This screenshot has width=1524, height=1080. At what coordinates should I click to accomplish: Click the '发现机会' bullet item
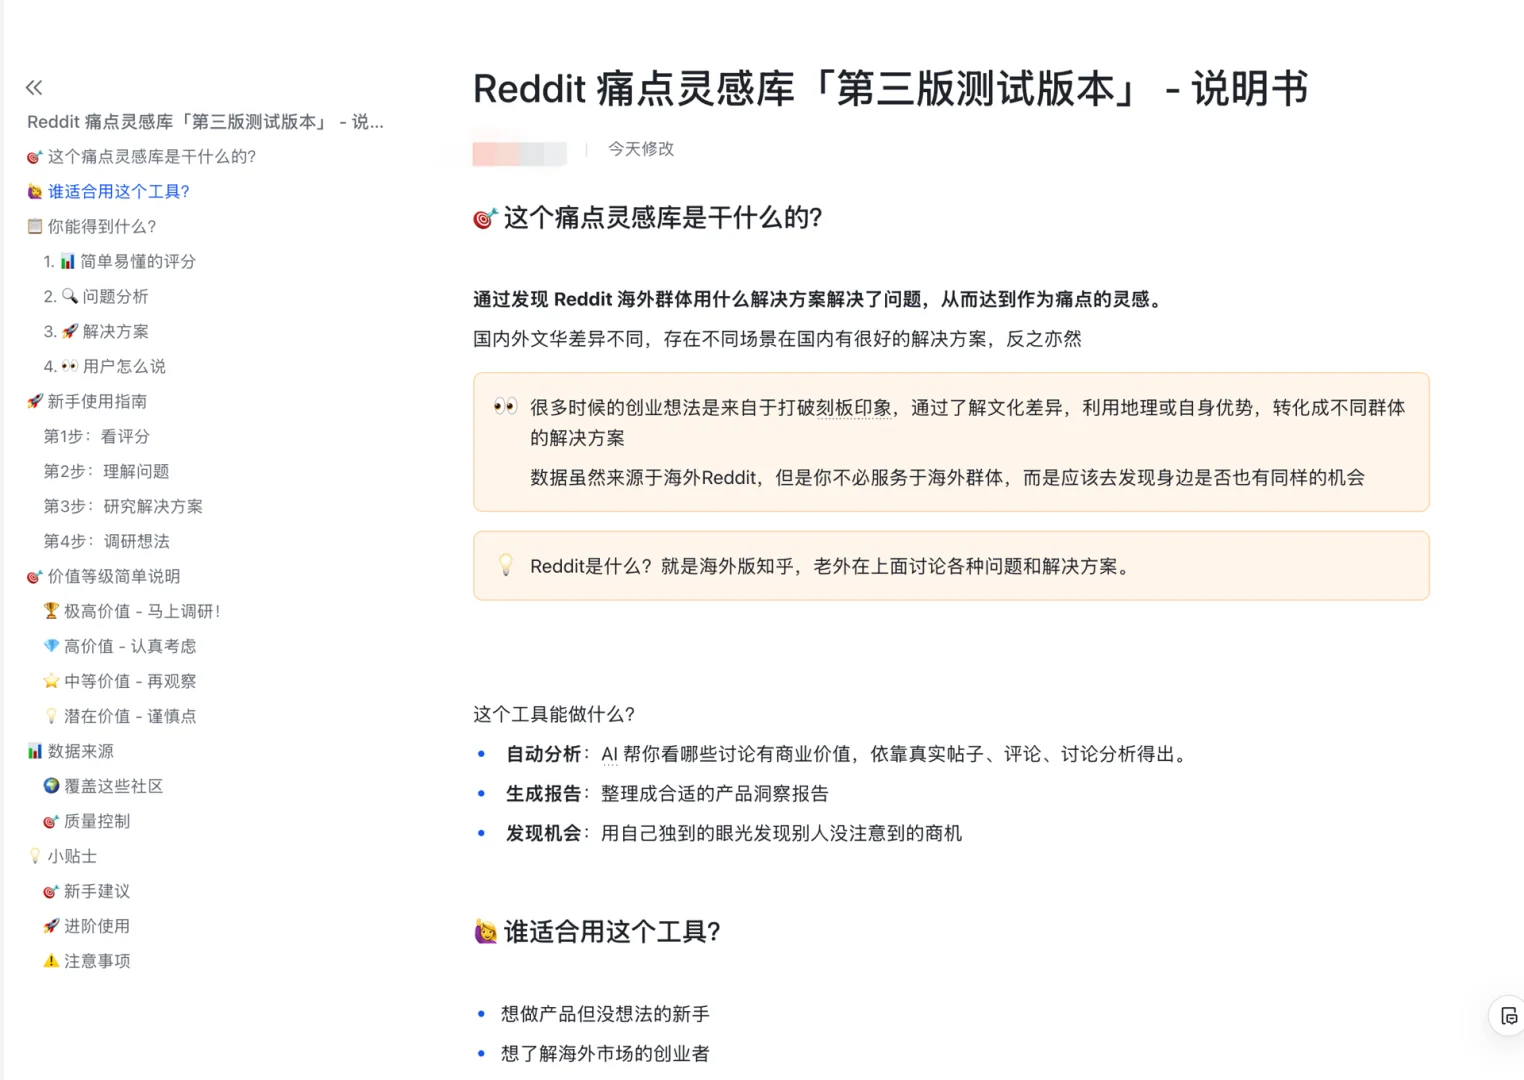[x=733, y=833]
